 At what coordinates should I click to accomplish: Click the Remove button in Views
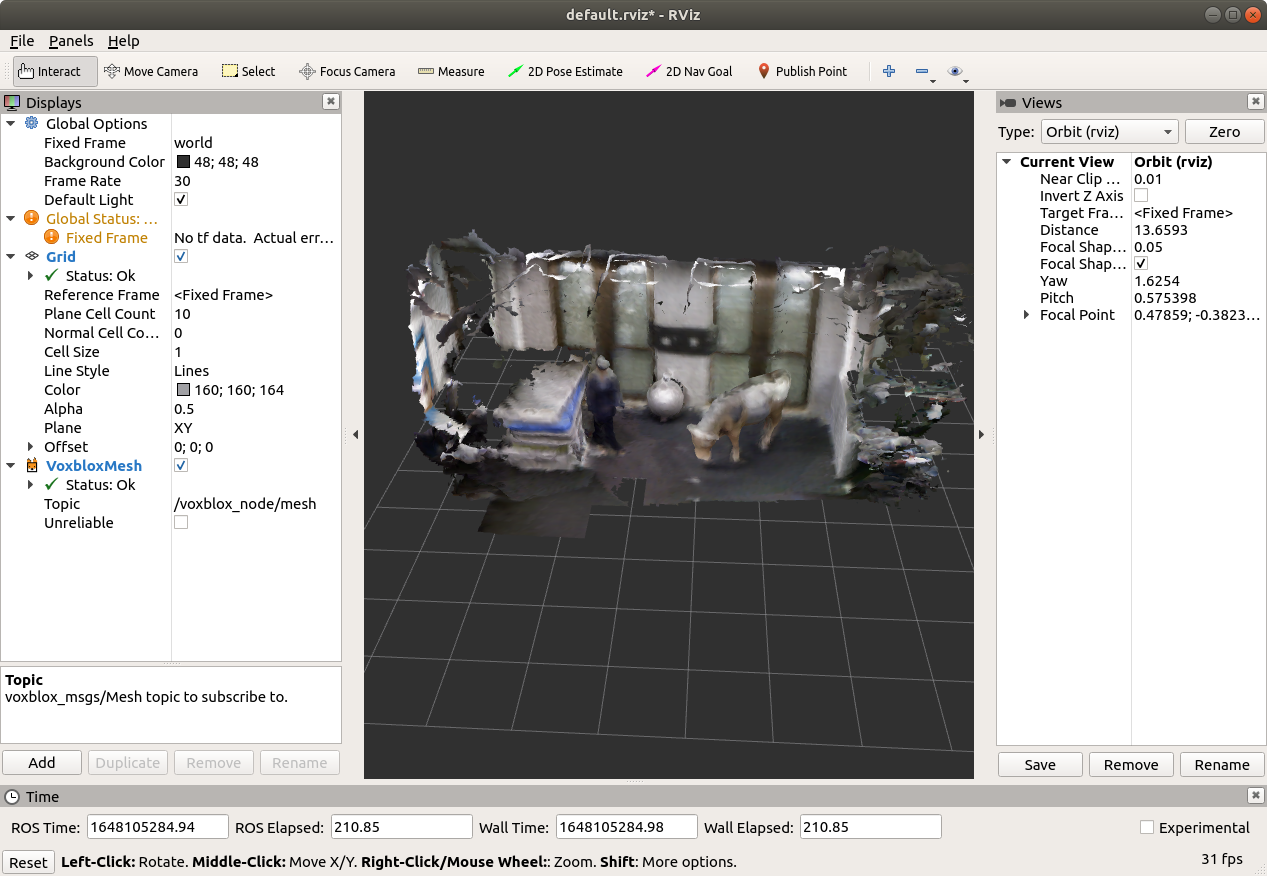1131,764
